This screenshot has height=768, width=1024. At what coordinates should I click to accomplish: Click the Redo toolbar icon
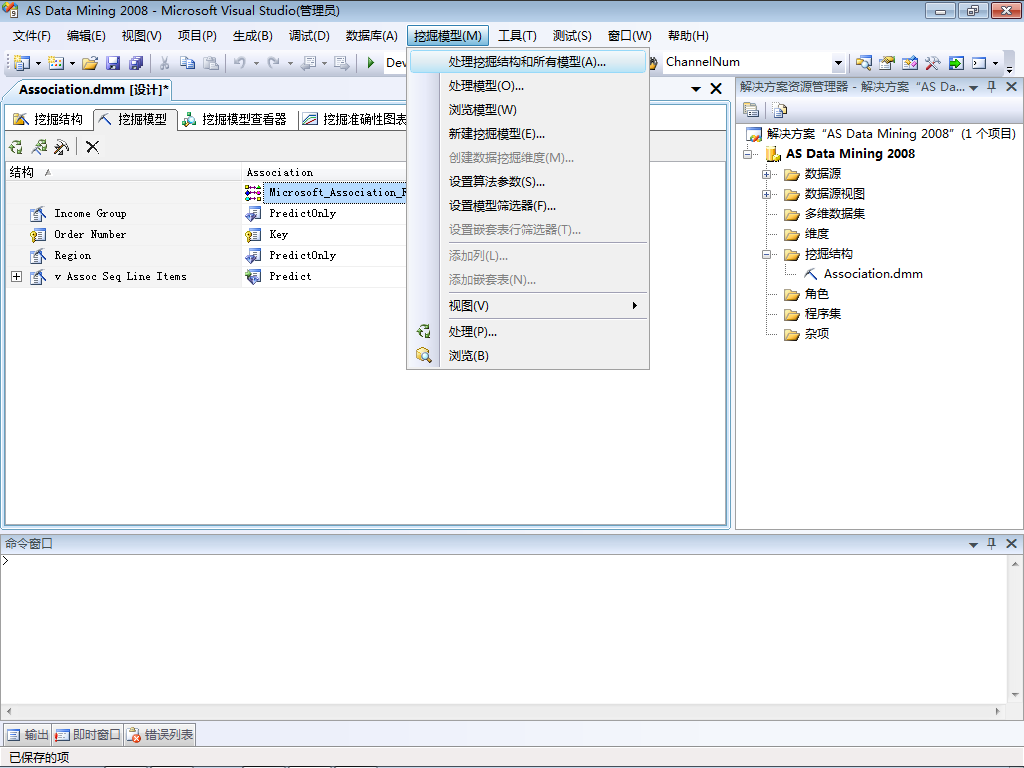tap(274, 63)
